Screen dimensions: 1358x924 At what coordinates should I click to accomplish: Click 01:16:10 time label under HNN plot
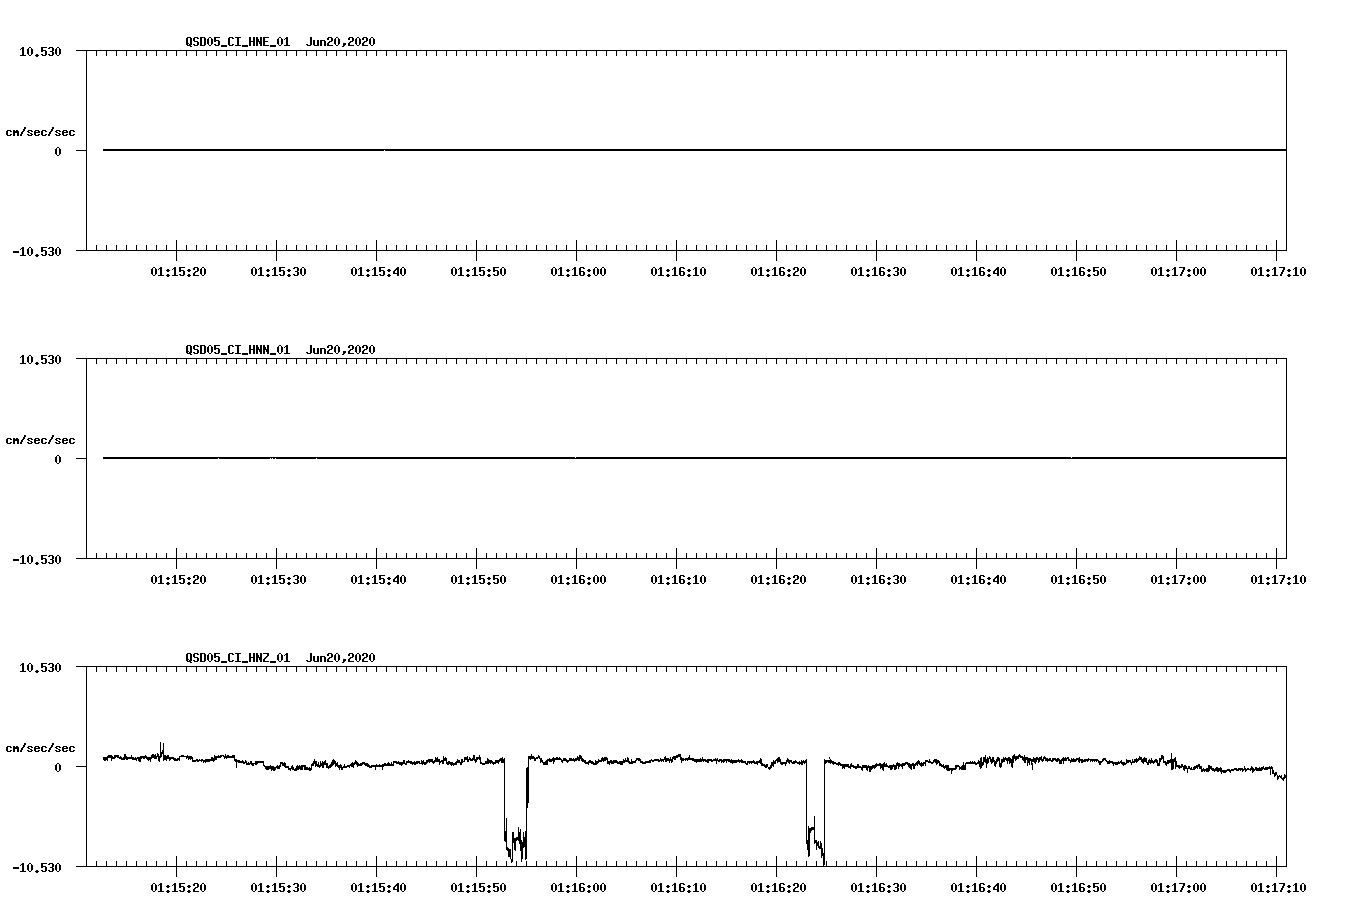pyautogui.click(x=678, y=579)
